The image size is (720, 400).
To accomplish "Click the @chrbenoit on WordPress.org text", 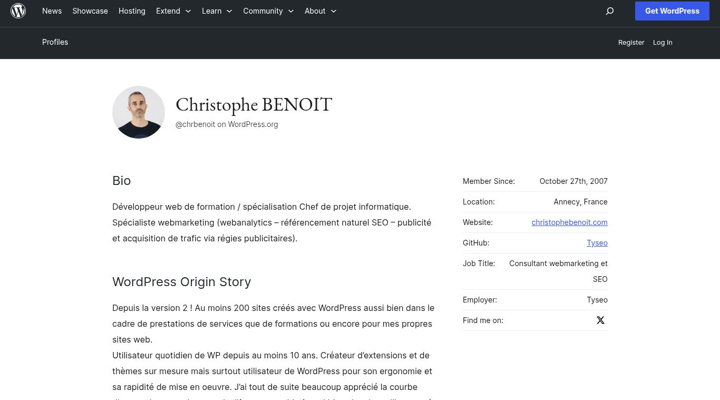I will pos(226,124).
